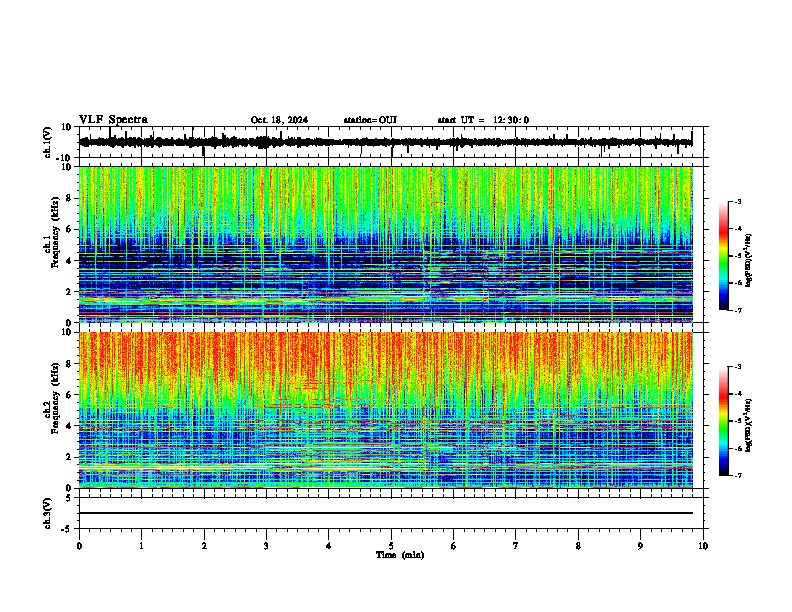Screen dimensions: 792x612
Task: Click inside the ch.1 frequency spectrogram
Action: tap(385, 244)
